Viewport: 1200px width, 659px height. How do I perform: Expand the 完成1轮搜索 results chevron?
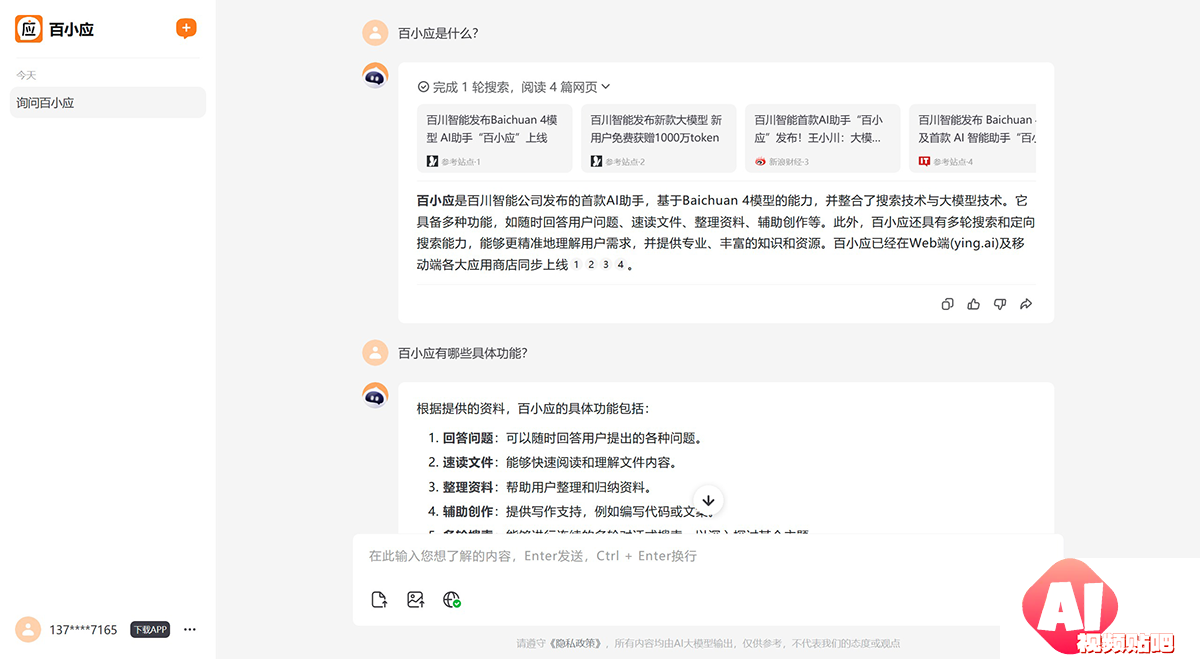606,87
